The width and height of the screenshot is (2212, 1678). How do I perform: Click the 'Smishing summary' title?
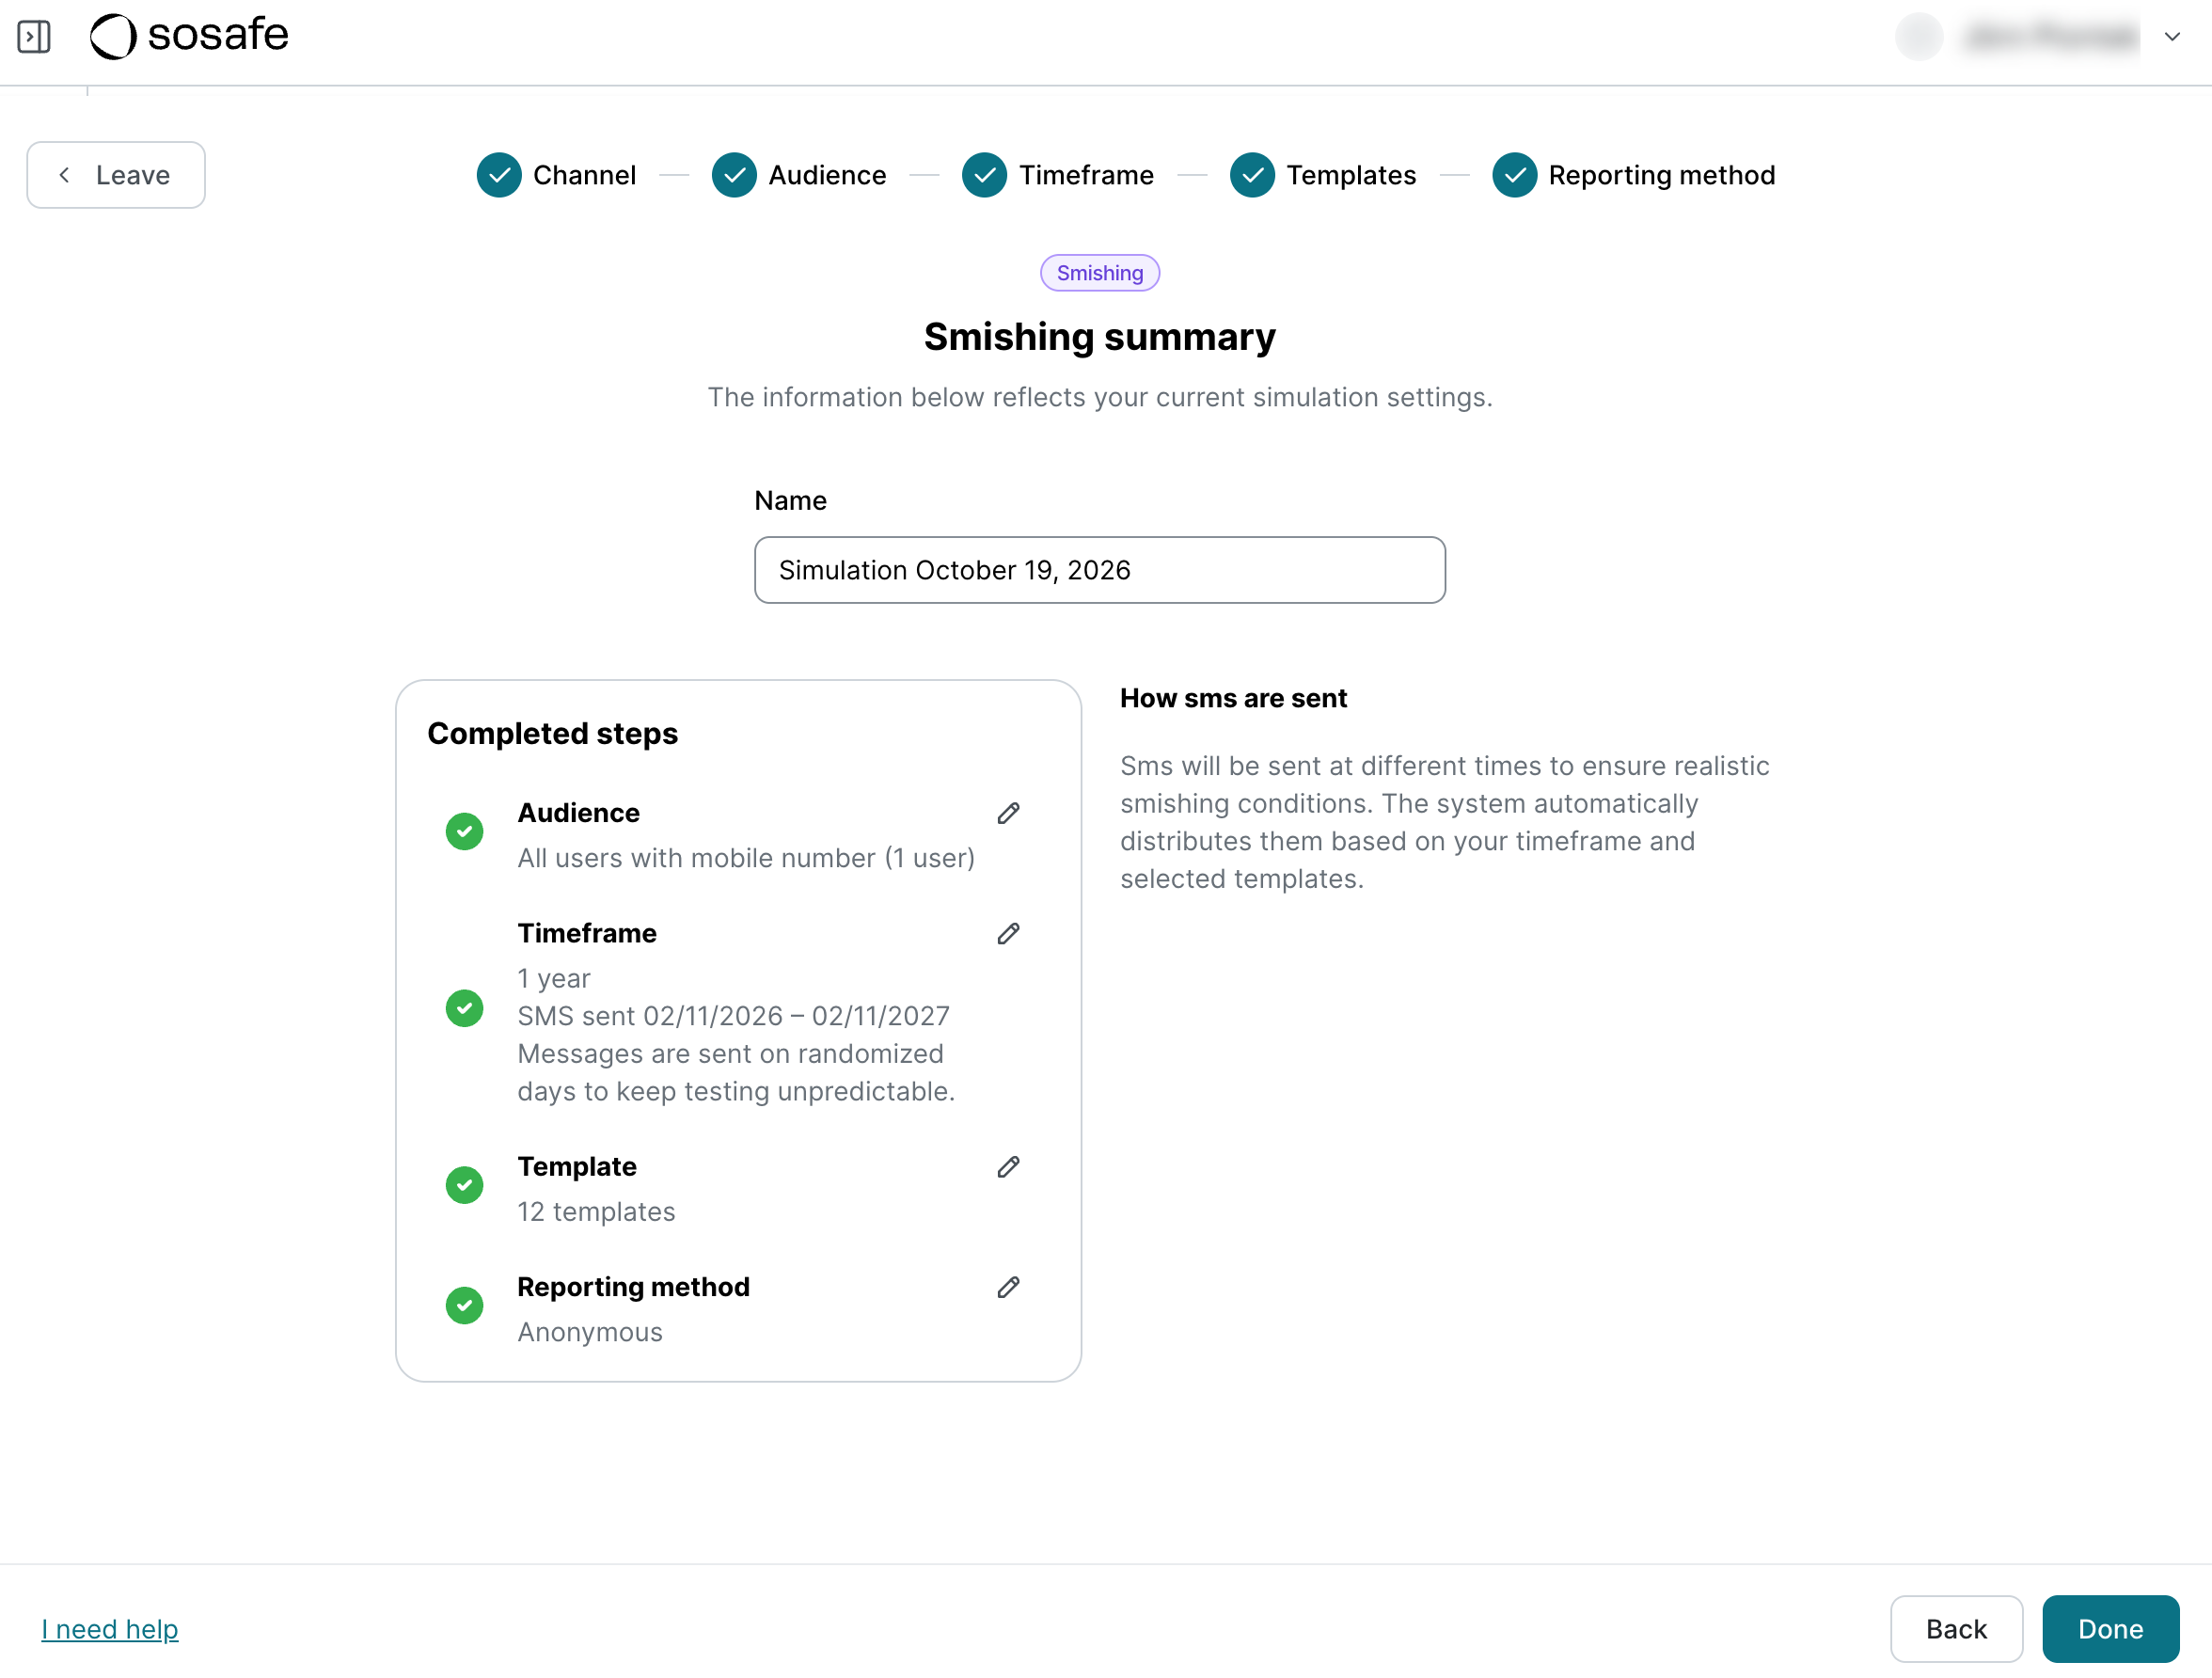(1100, 337)
